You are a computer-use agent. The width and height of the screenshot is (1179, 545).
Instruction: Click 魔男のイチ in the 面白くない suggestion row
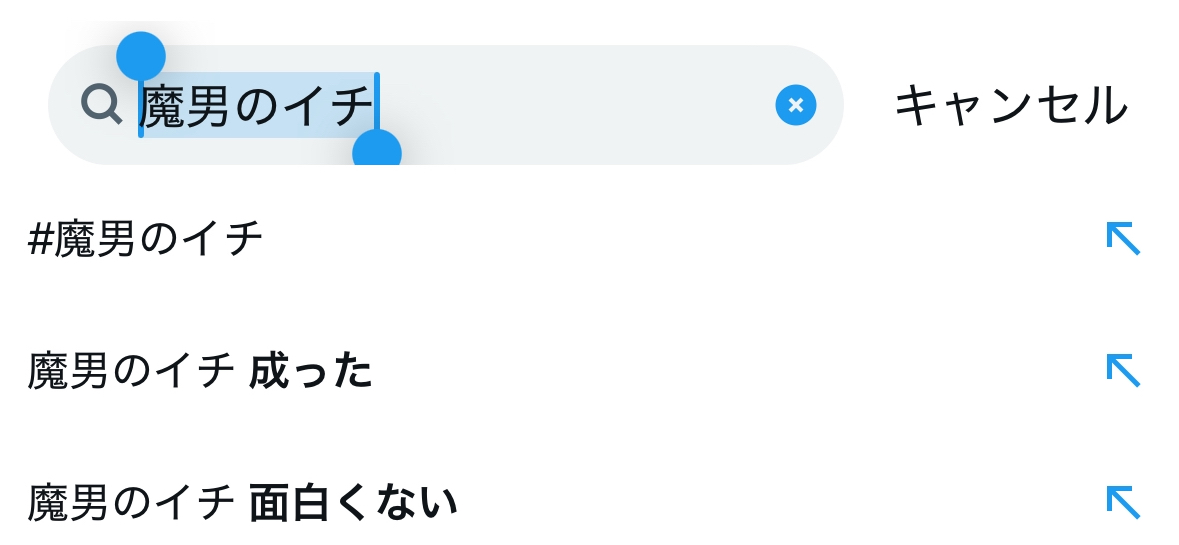point(131,503)
